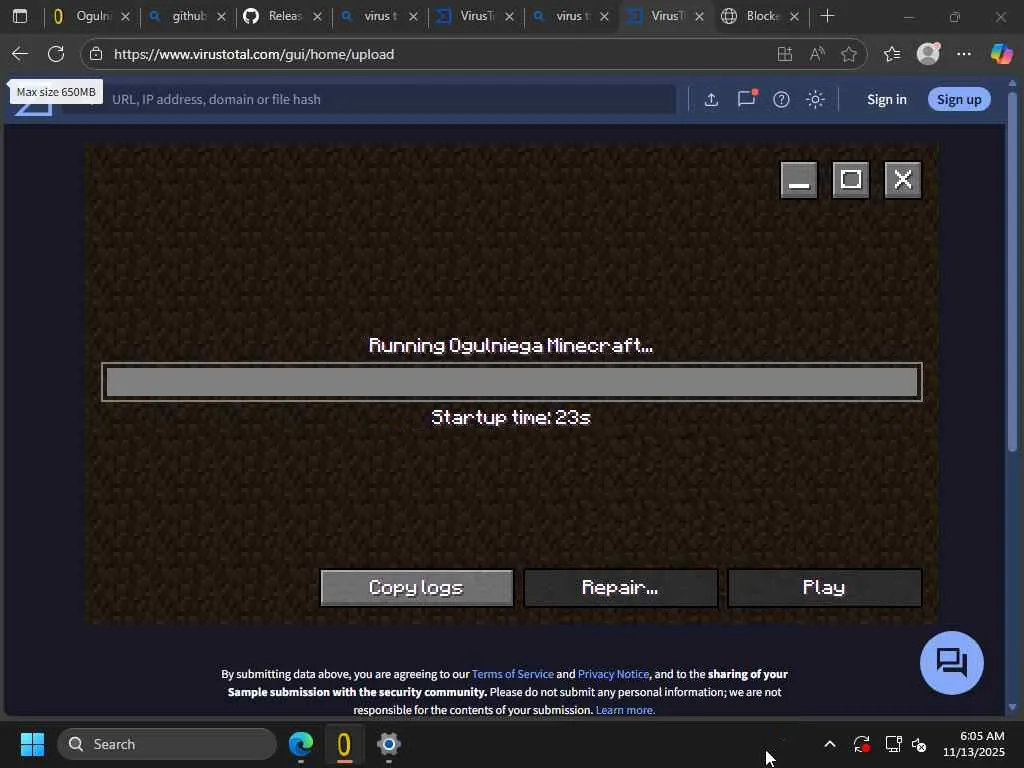Close the Ogulniega tab
This screenshot has width=1024, height=768.
click(125, 16)
